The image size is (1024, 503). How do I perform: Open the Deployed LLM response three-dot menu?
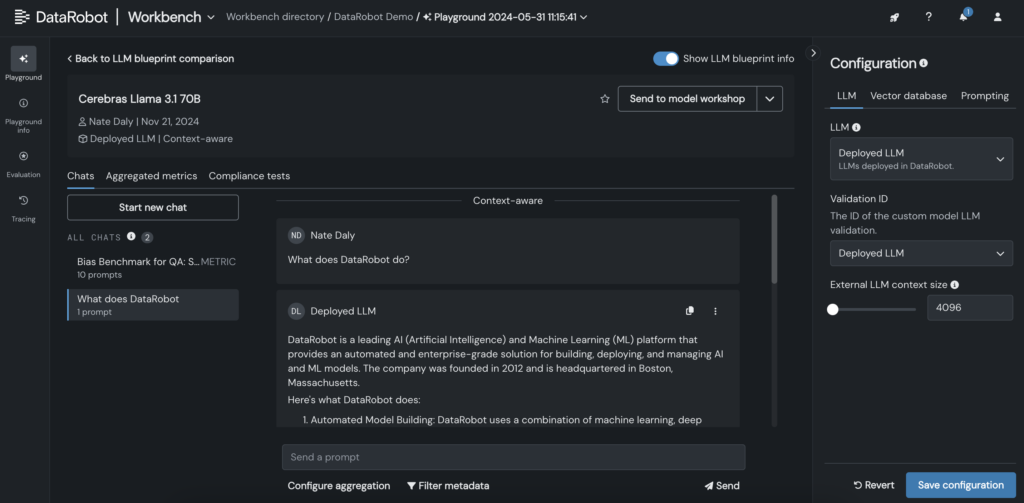[x=715, y=311]
